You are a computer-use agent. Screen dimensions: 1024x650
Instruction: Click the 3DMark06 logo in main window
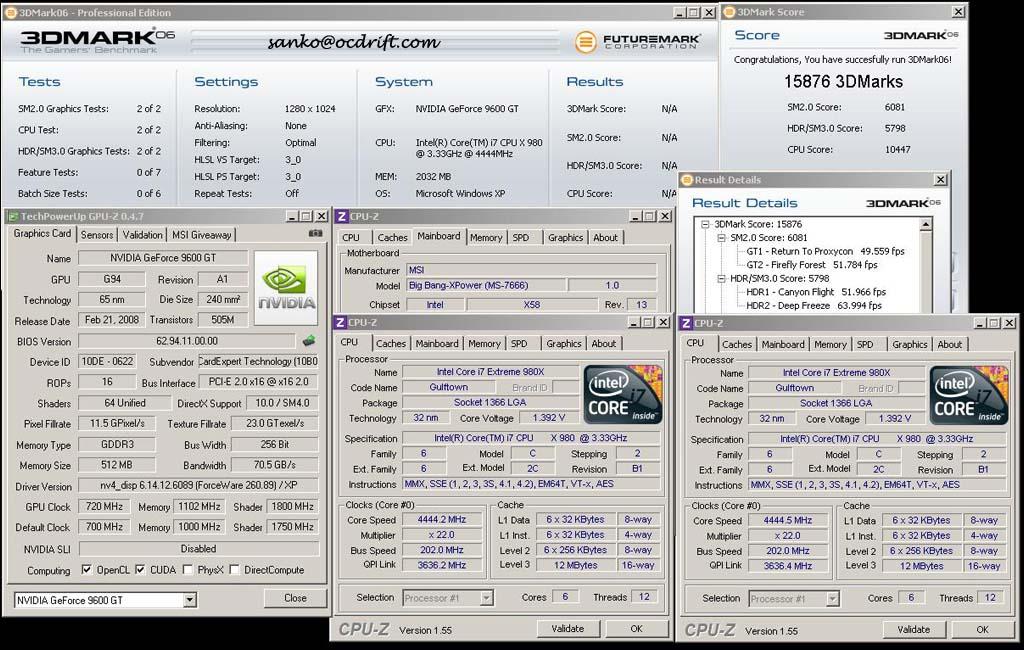click(x=97, y=40)
